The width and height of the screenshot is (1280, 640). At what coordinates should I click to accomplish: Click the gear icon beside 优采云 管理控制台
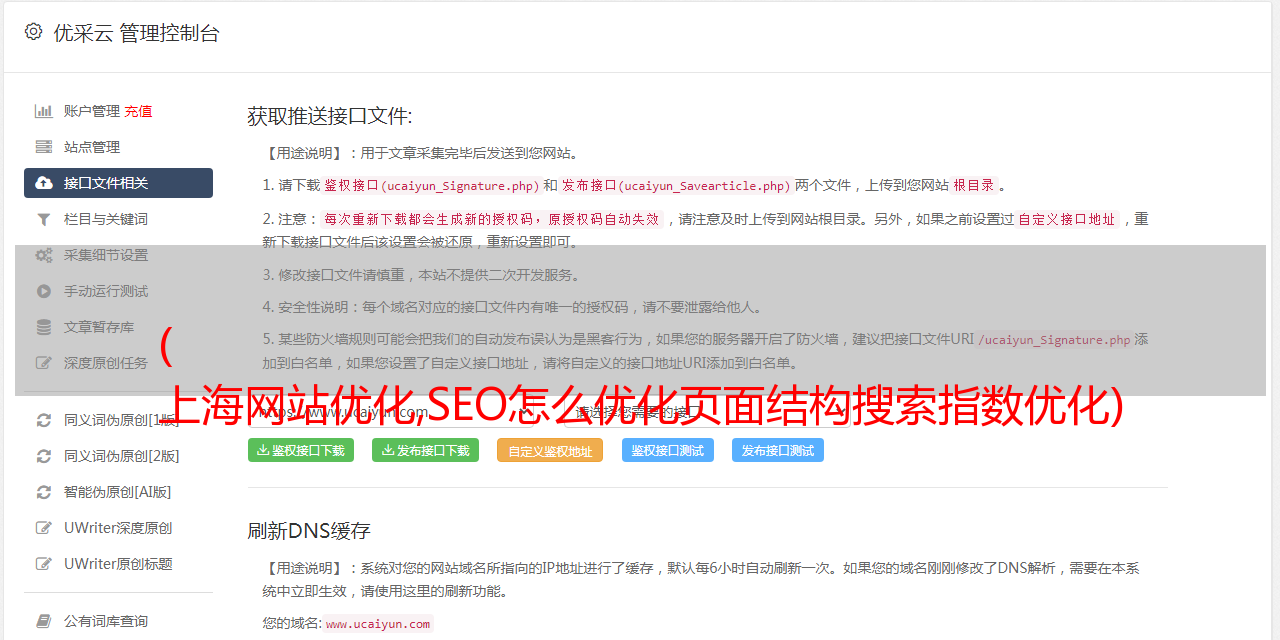click(x=33, y=32)
